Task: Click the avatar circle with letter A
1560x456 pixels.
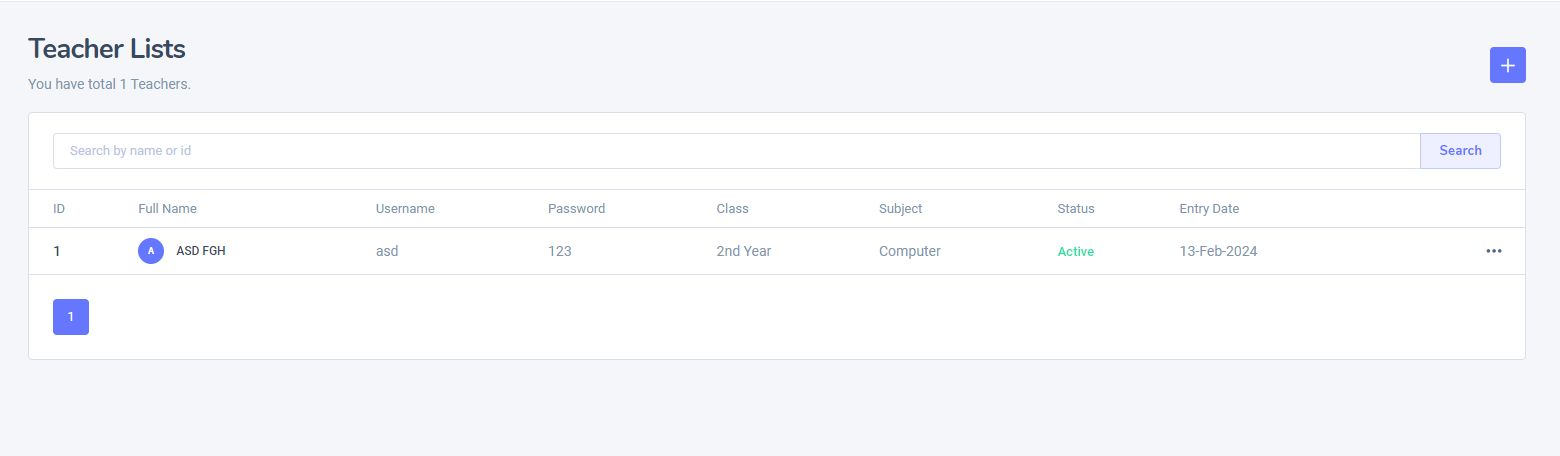Action: [151, 251]
